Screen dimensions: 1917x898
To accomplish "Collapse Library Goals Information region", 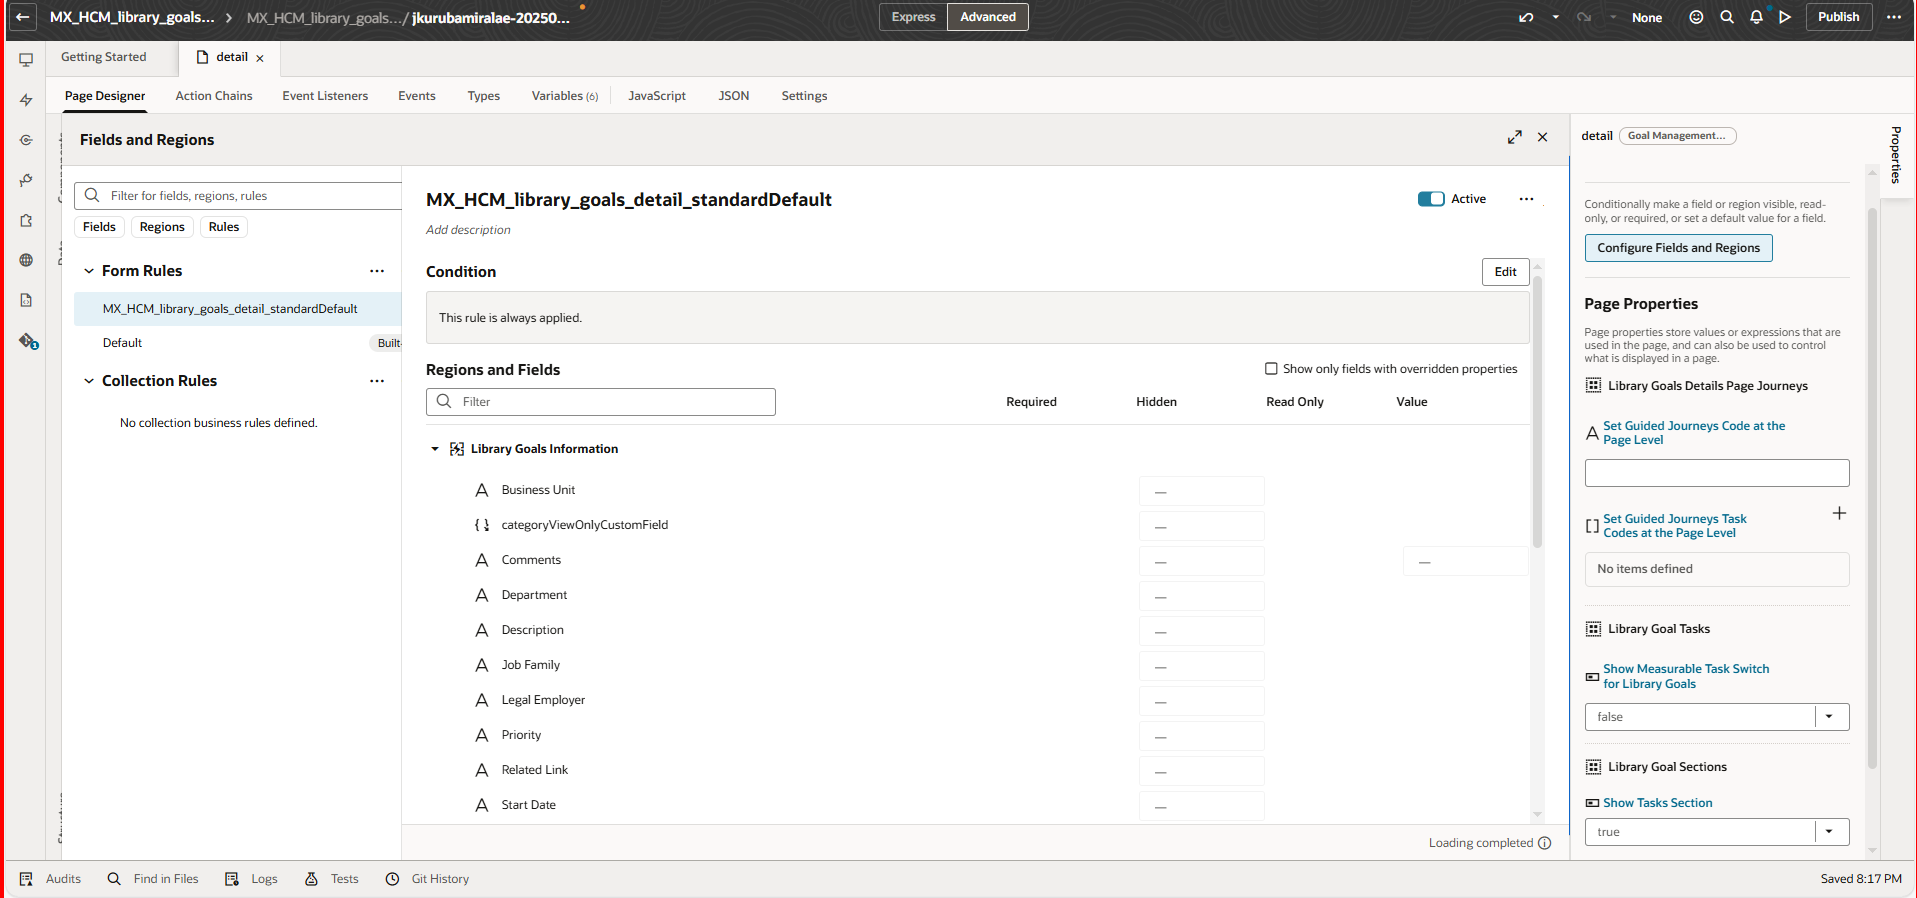I will coord(435,449).
